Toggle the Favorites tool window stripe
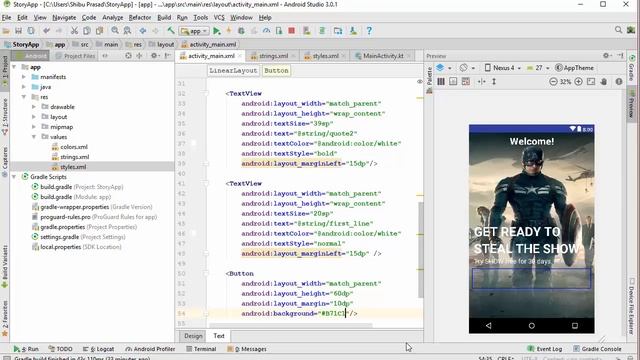Image resolution: width=640 pixels, height=360 pixels. pyautogui.click(x=5, y=318)
